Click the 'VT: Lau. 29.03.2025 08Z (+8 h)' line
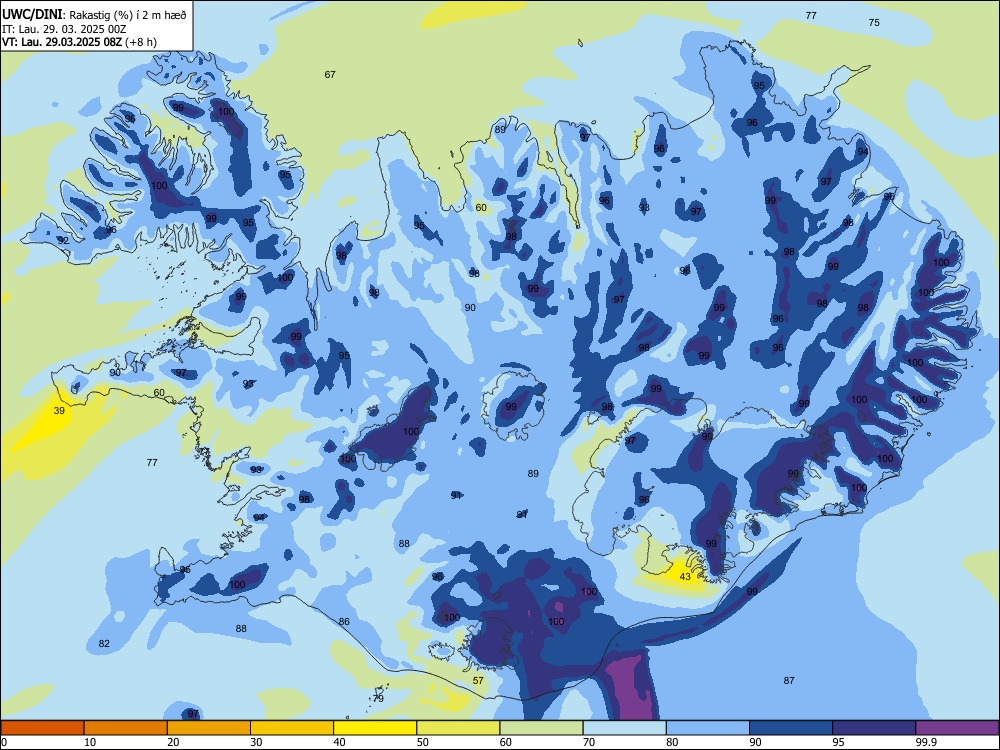 [79, 42]
